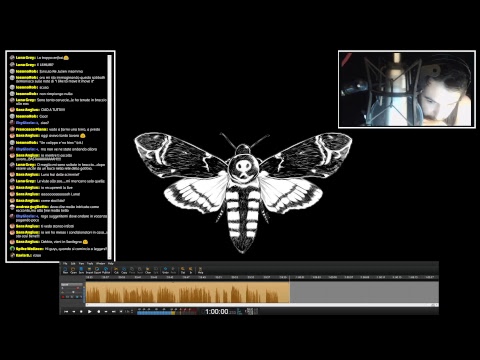The height and width of the screenshot is (360, 480).
Task: Click the webcam video thumbnail
Action: [x=407, y=89]
